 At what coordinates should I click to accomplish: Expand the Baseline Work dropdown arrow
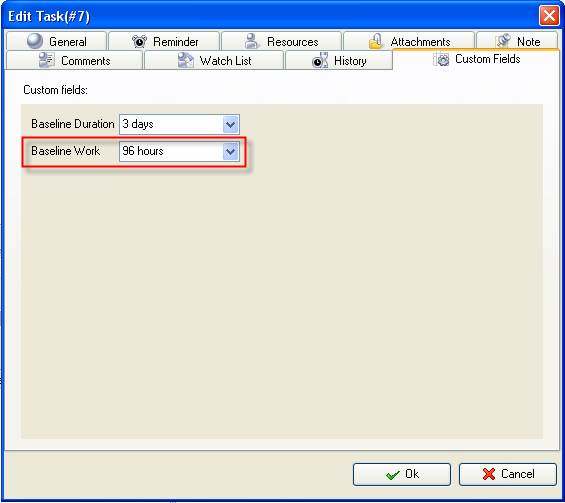230,152
